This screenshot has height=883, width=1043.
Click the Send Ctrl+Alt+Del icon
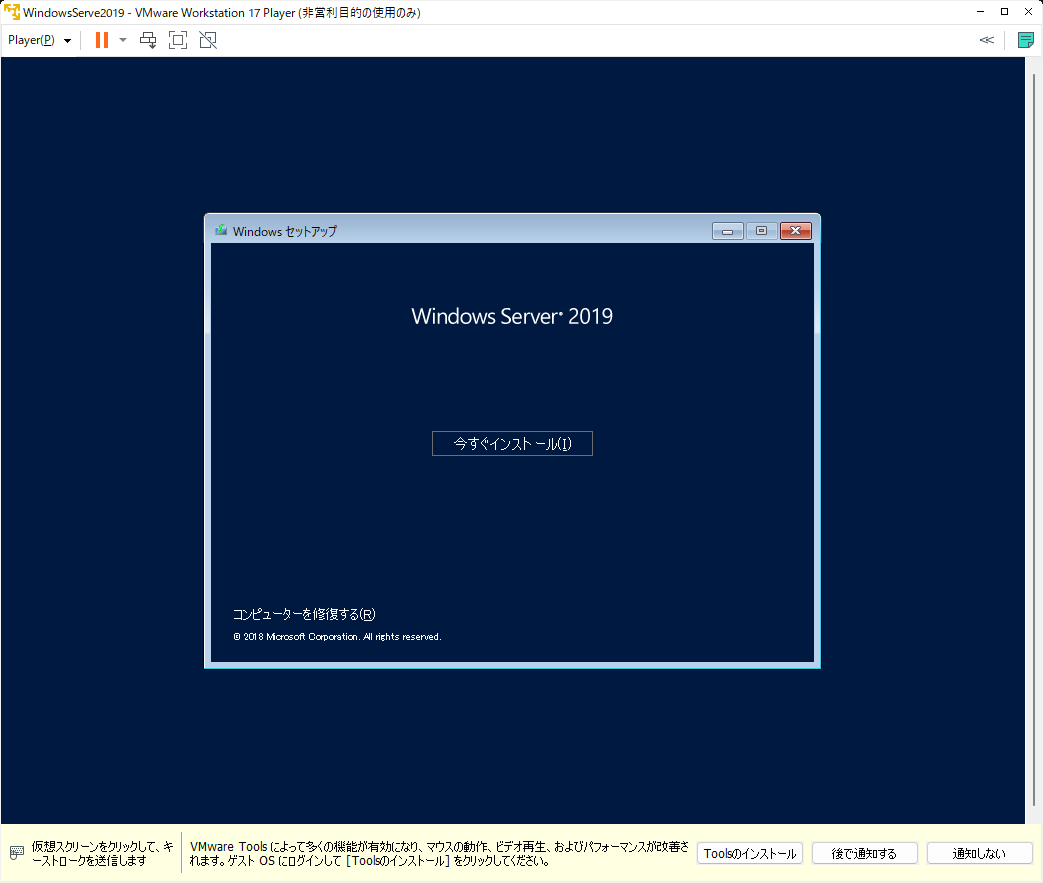pos(148,40)
